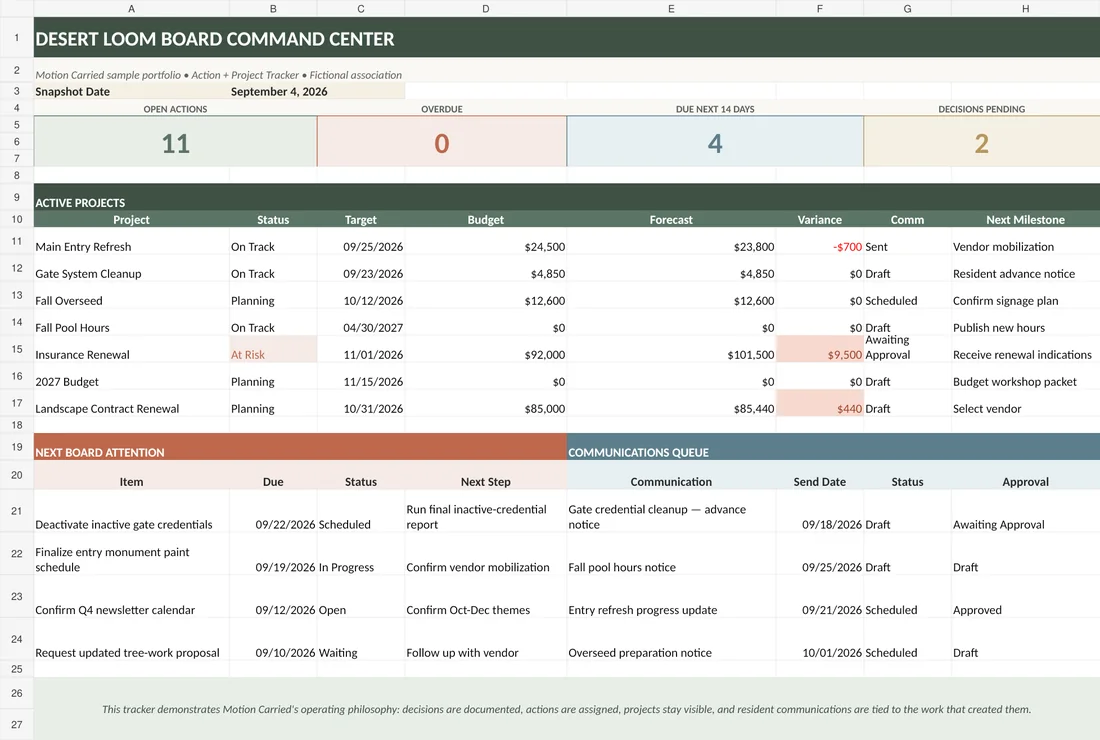
Task: Click Fall pool hours notice communication
Action: (671, 553)
